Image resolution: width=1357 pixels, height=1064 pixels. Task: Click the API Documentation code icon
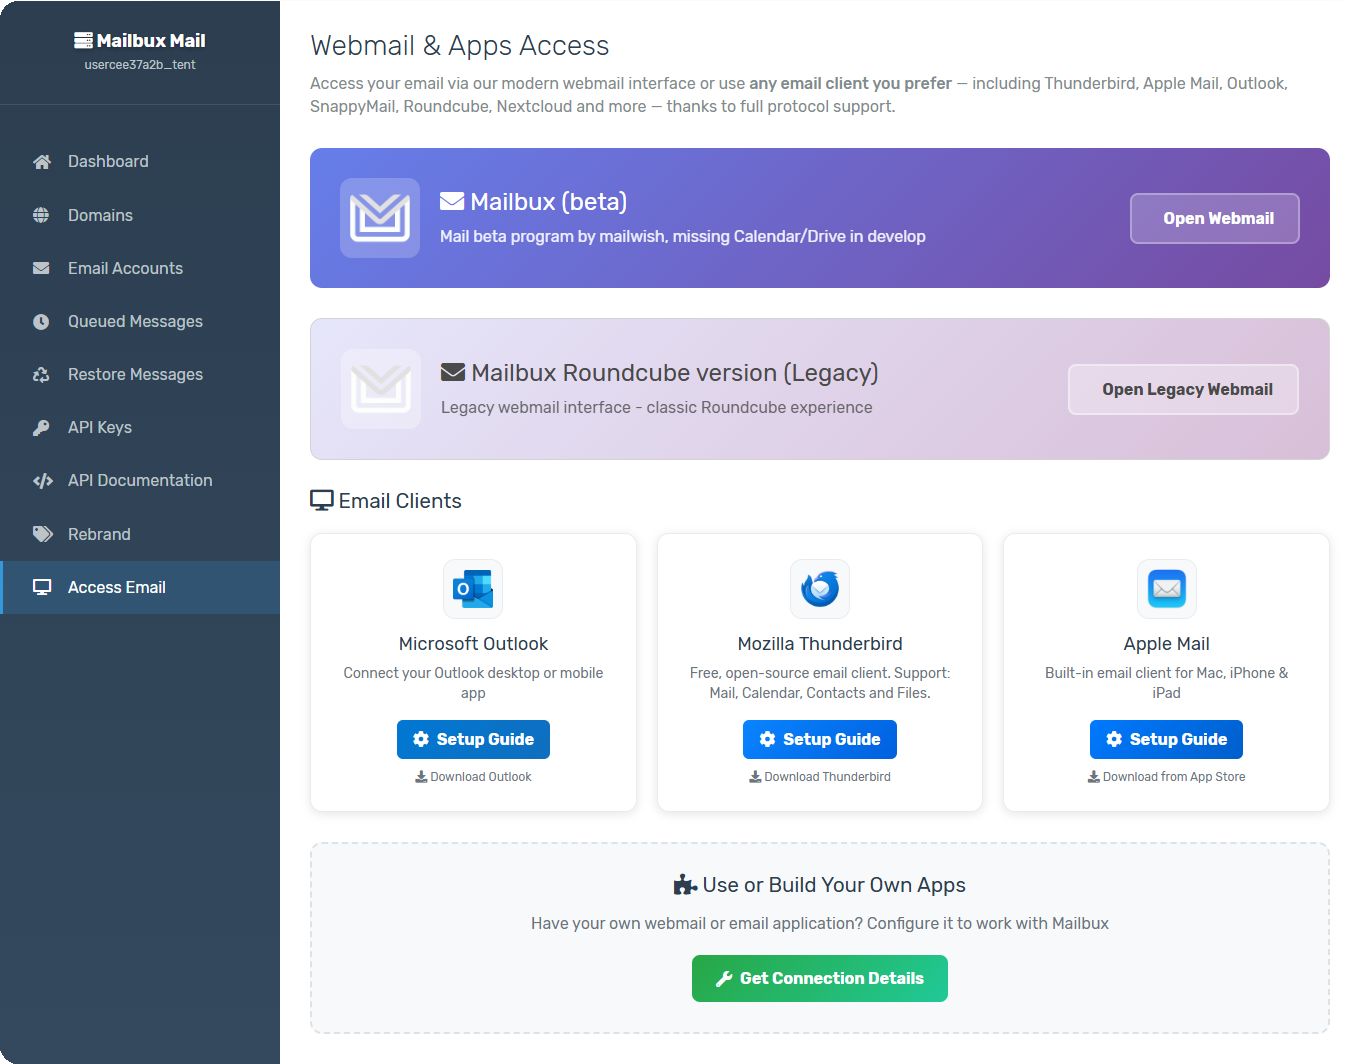coord(43,481)
